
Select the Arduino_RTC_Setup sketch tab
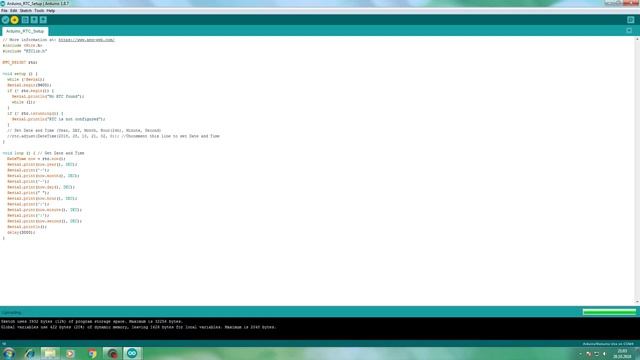coord(25,31)
